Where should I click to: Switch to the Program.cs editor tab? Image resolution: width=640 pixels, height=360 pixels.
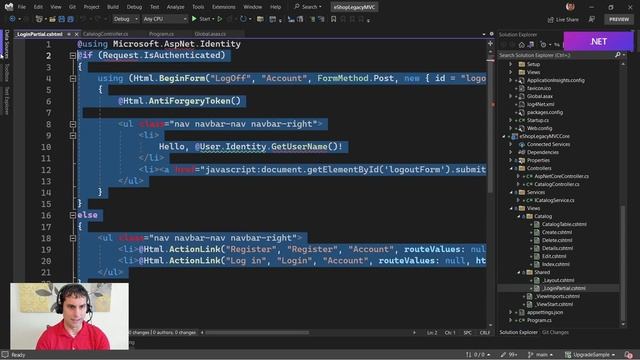click(161, 34)
